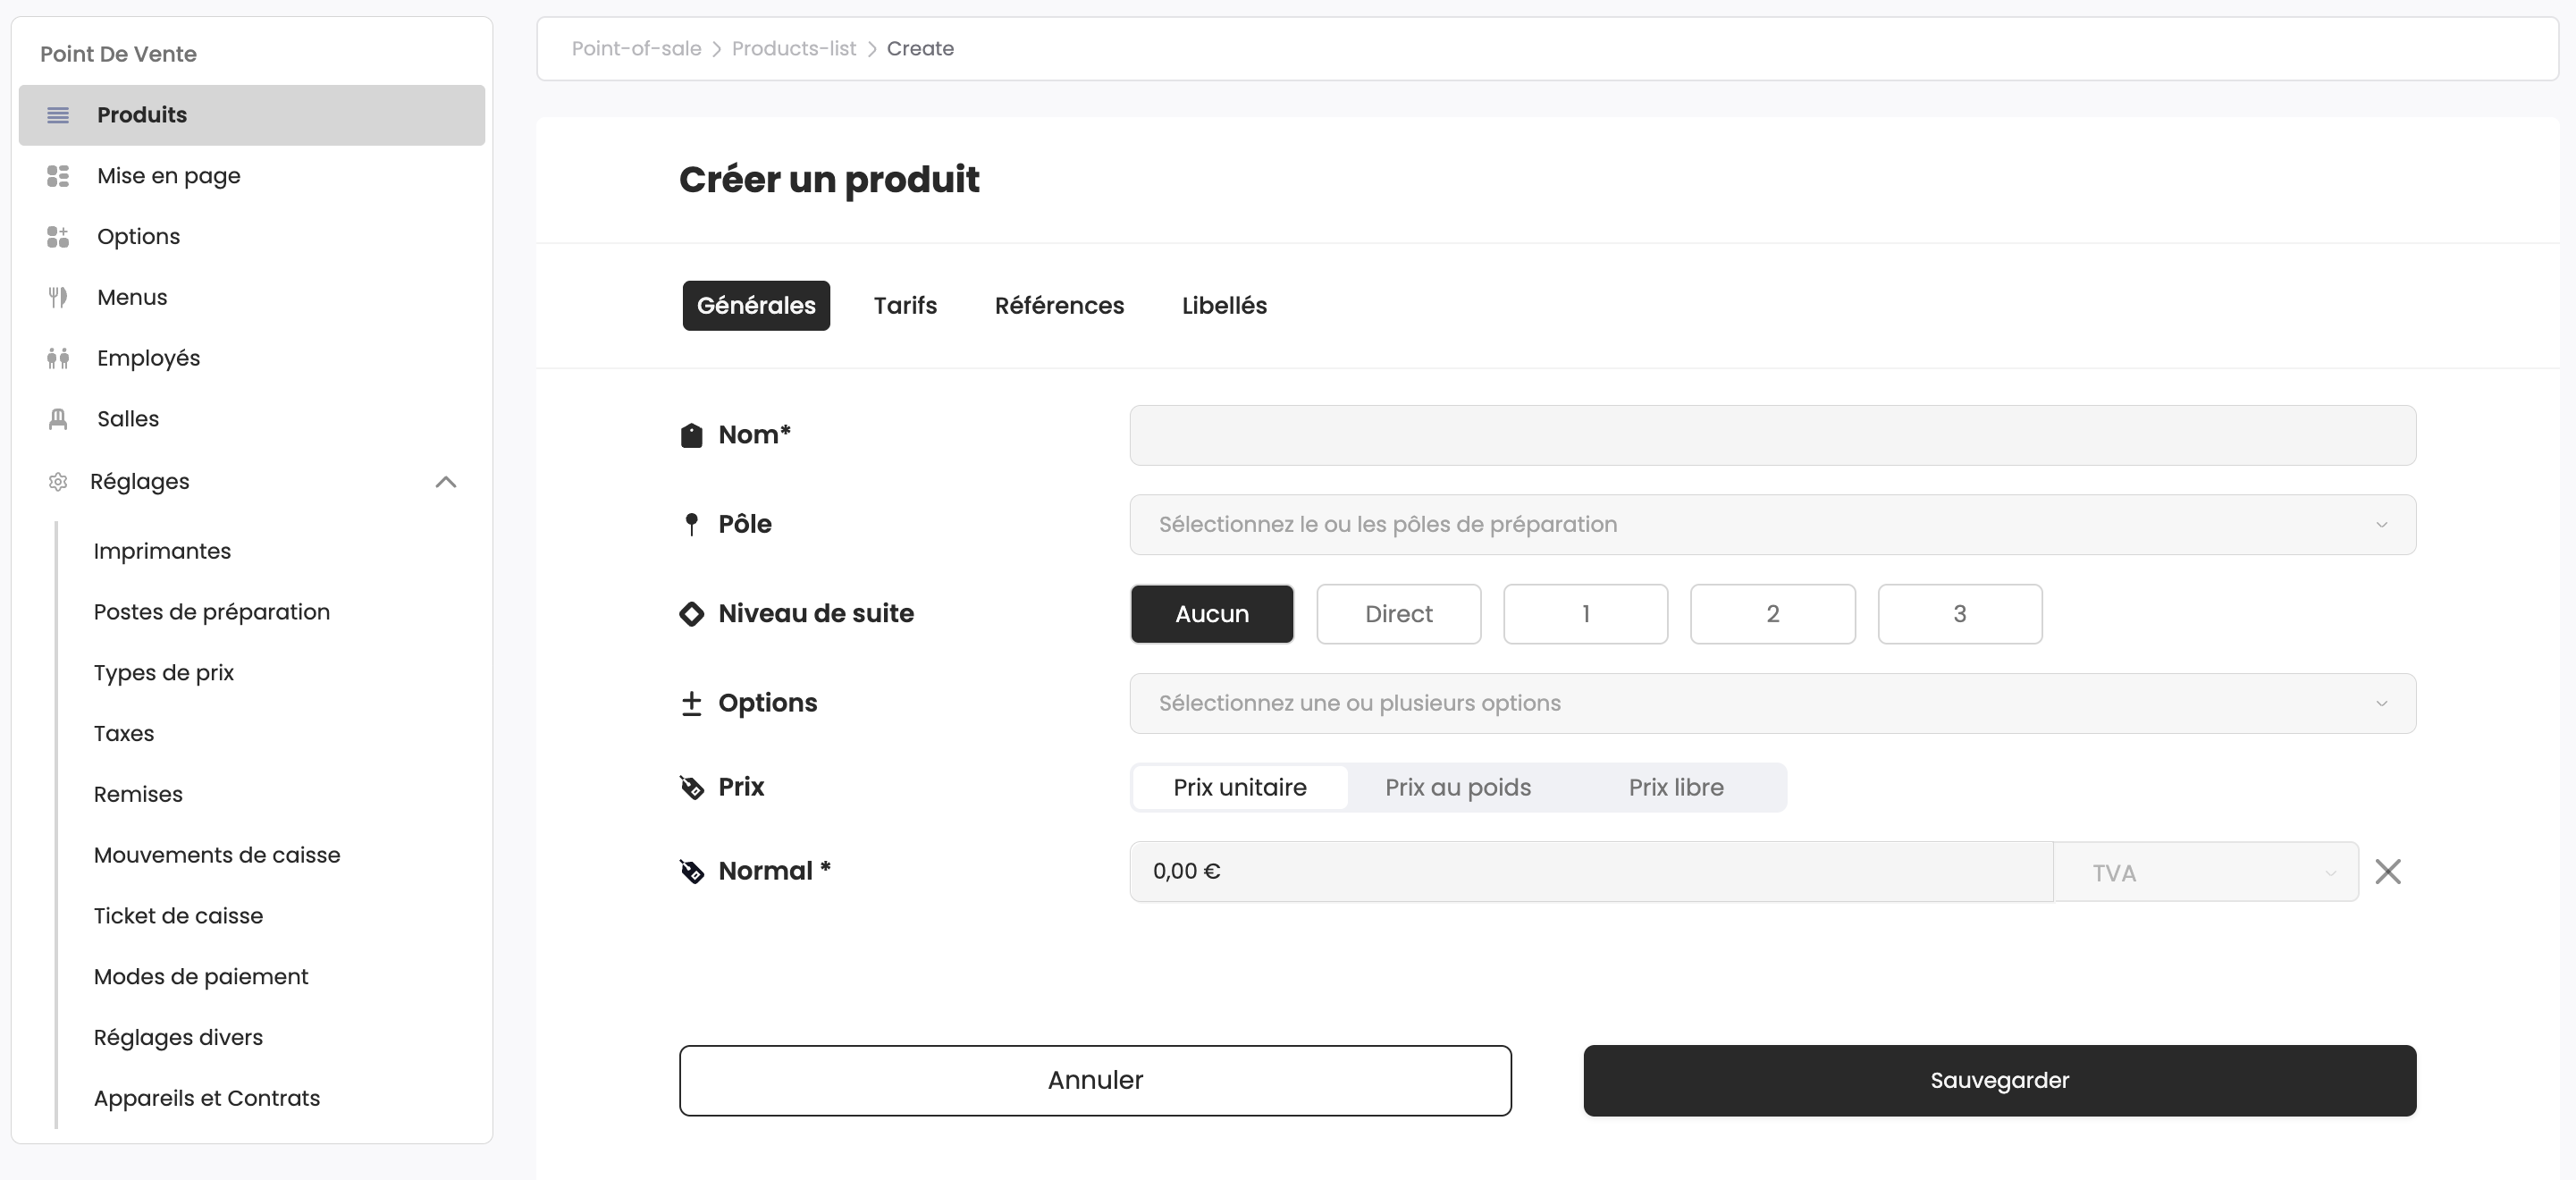The width and height of the screenshot is (2576, 1180).
Task: Open the Références tab
Action: [1058, 306]
